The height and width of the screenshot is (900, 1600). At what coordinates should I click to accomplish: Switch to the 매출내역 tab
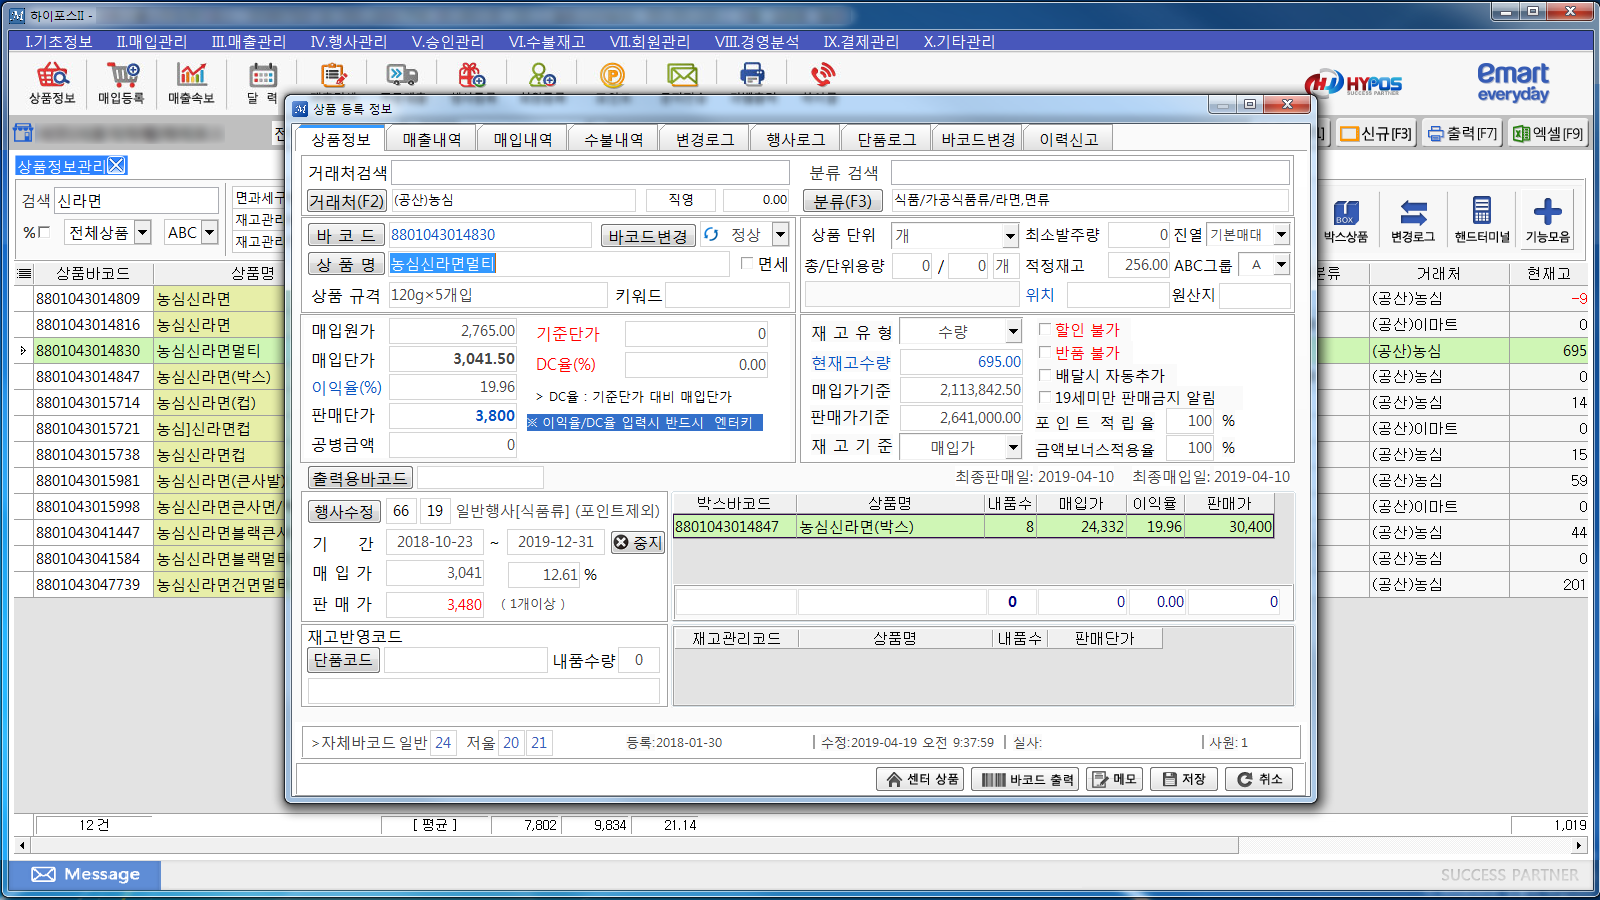432,139
